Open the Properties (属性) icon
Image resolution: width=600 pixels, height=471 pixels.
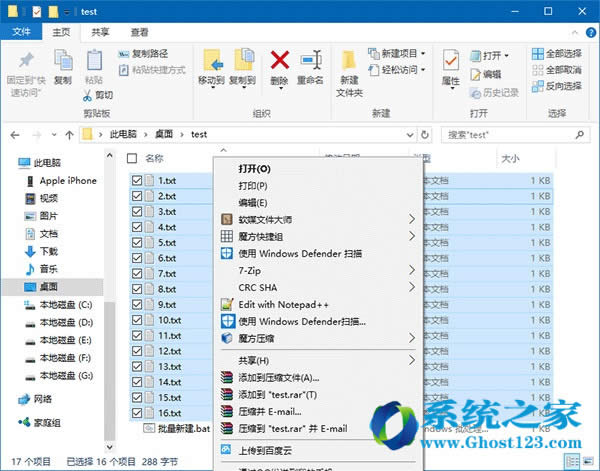[x=451, y=64]
